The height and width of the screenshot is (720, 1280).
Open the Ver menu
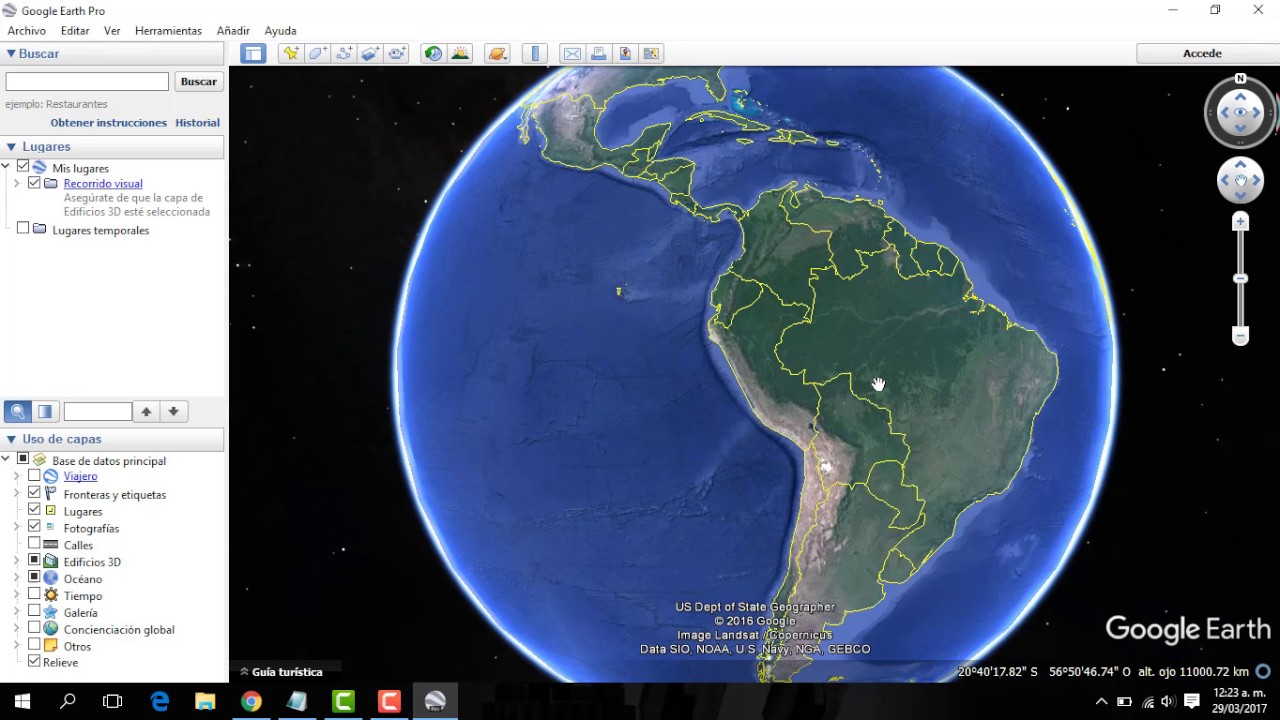click(112, 31)
